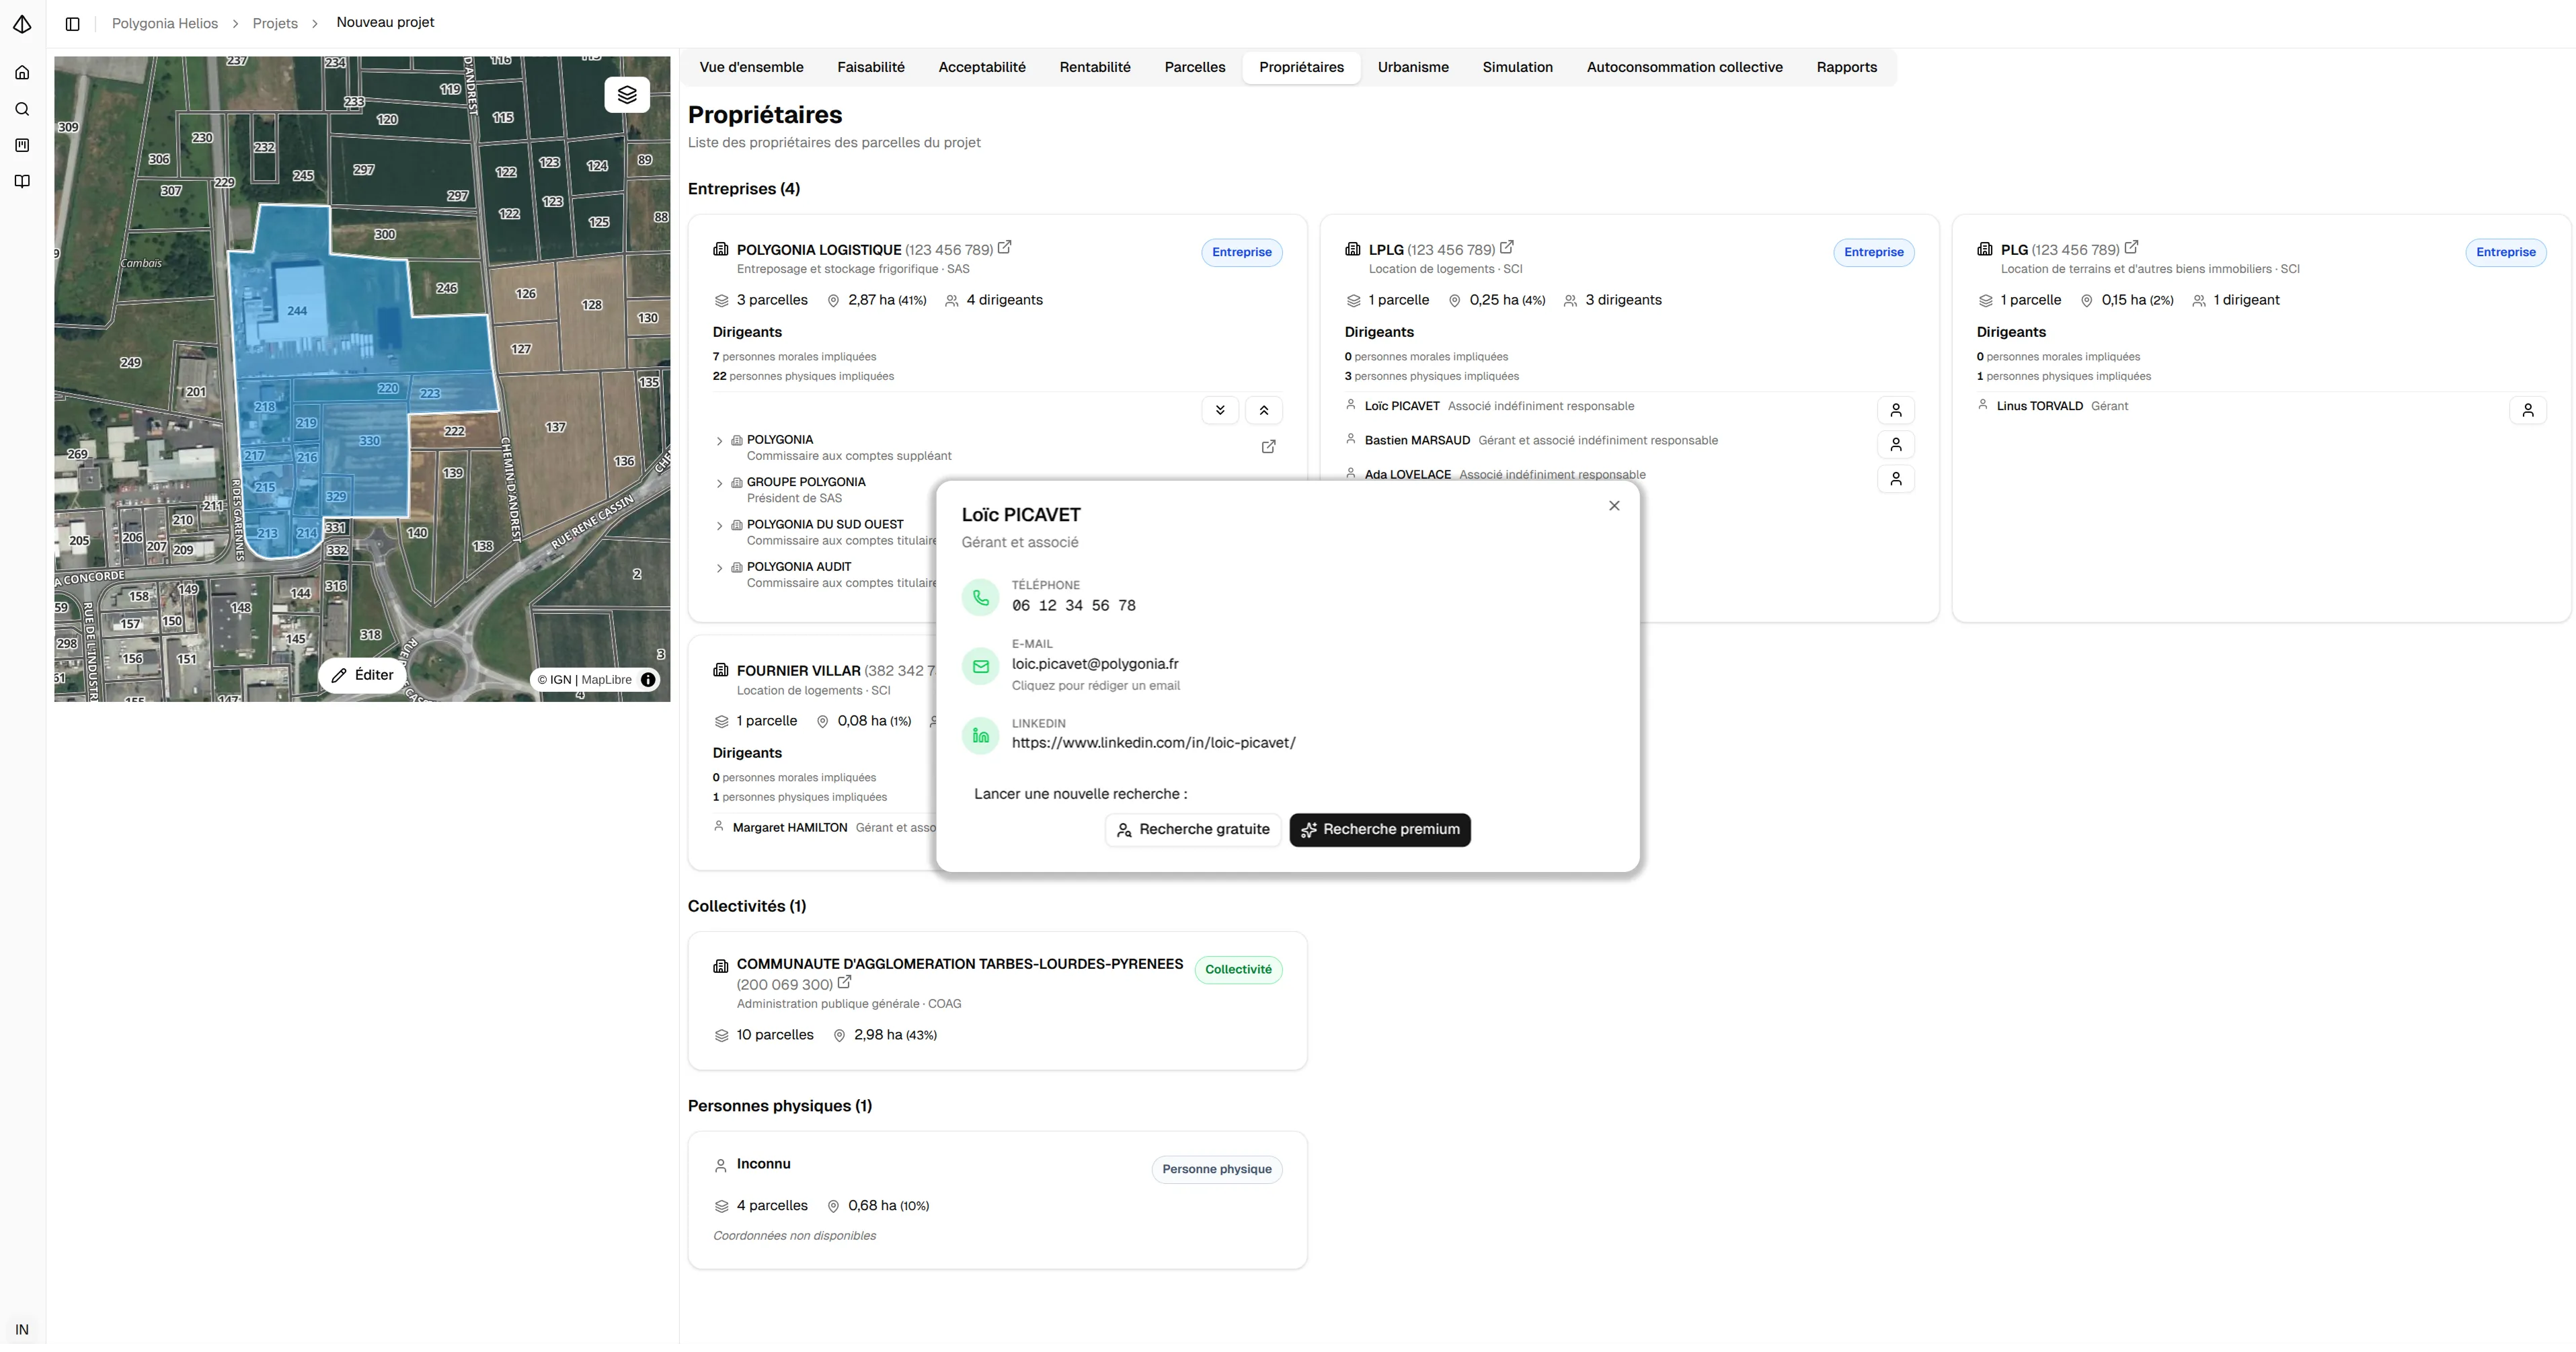Screen dimensions: 2576x1352
Task: Open Autoconsommation collective tab
Action: (1684, 67)
